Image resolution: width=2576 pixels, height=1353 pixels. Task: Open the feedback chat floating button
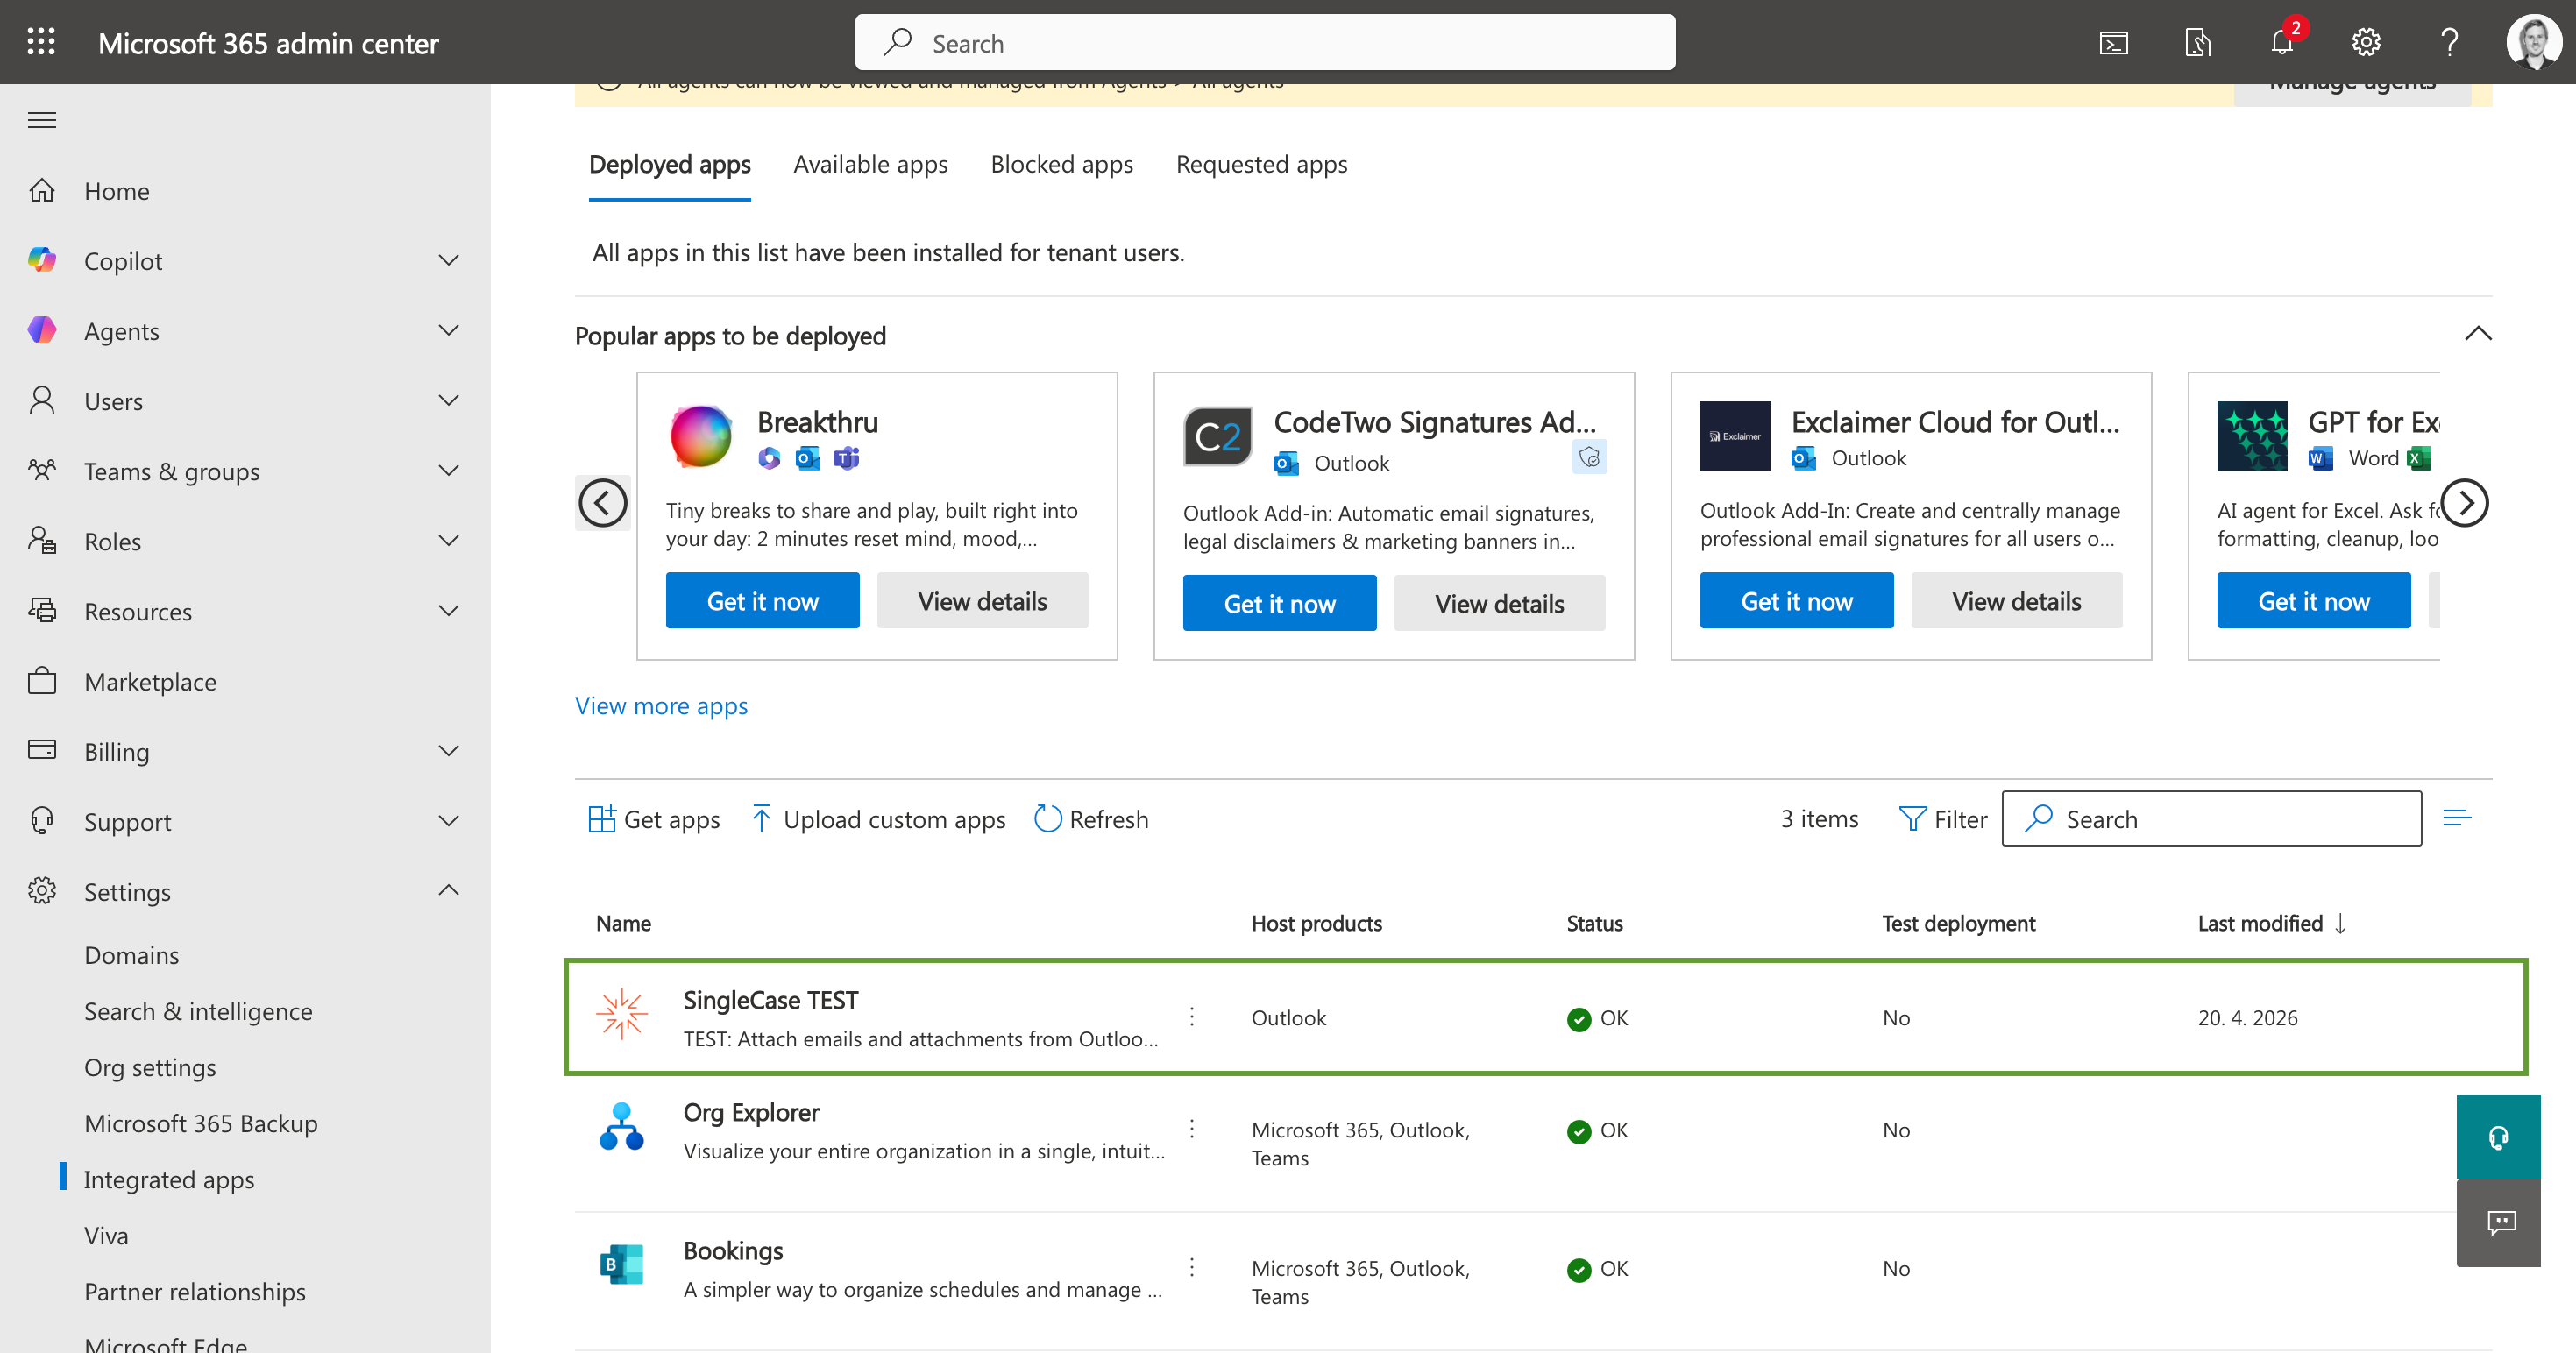(x=2498, y=1223)
